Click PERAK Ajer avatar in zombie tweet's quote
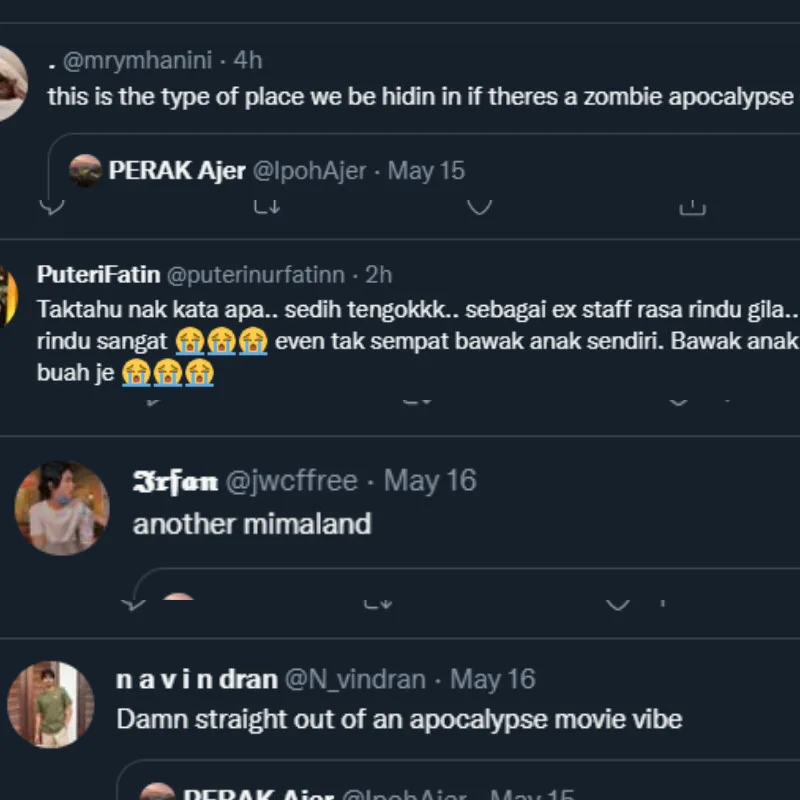Screen dimensions: 800x800 pos(85,170)
